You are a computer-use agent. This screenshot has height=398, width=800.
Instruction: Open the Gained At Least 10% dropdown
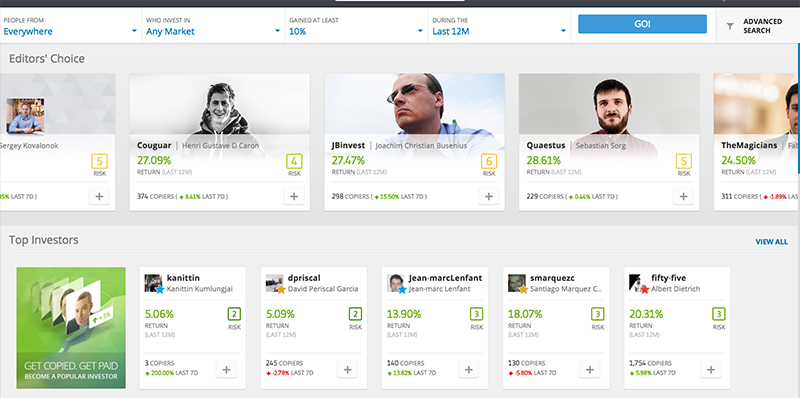[x=356, y=26]
